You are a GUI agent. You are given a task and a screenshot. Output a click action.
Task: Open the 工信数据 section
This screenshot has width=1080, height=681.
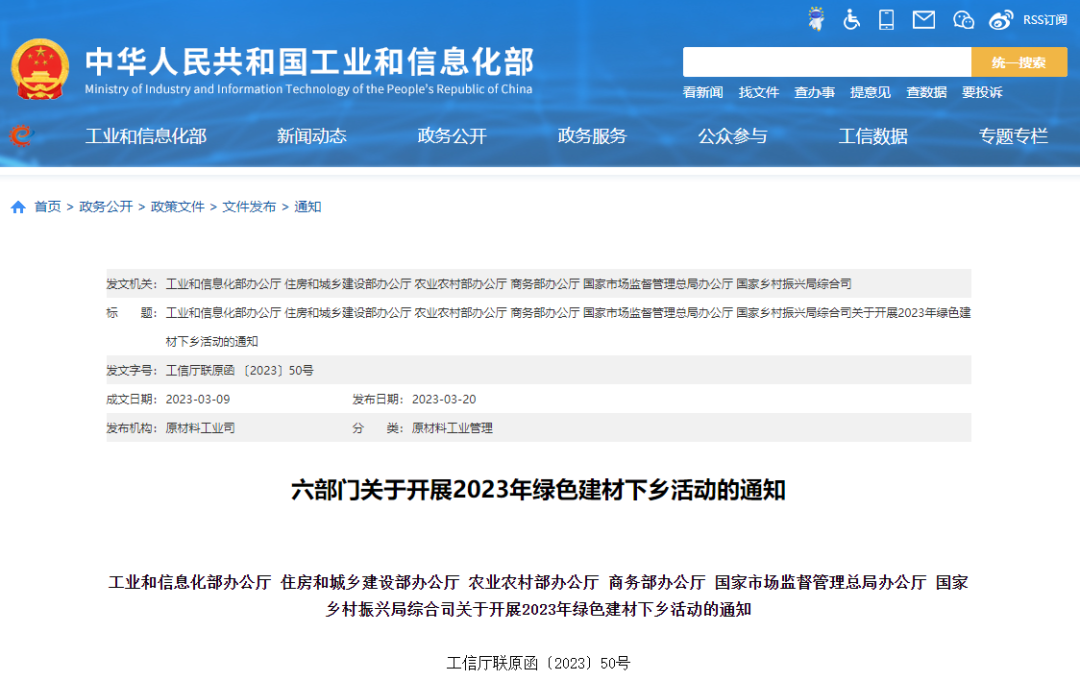pos(873,137)
